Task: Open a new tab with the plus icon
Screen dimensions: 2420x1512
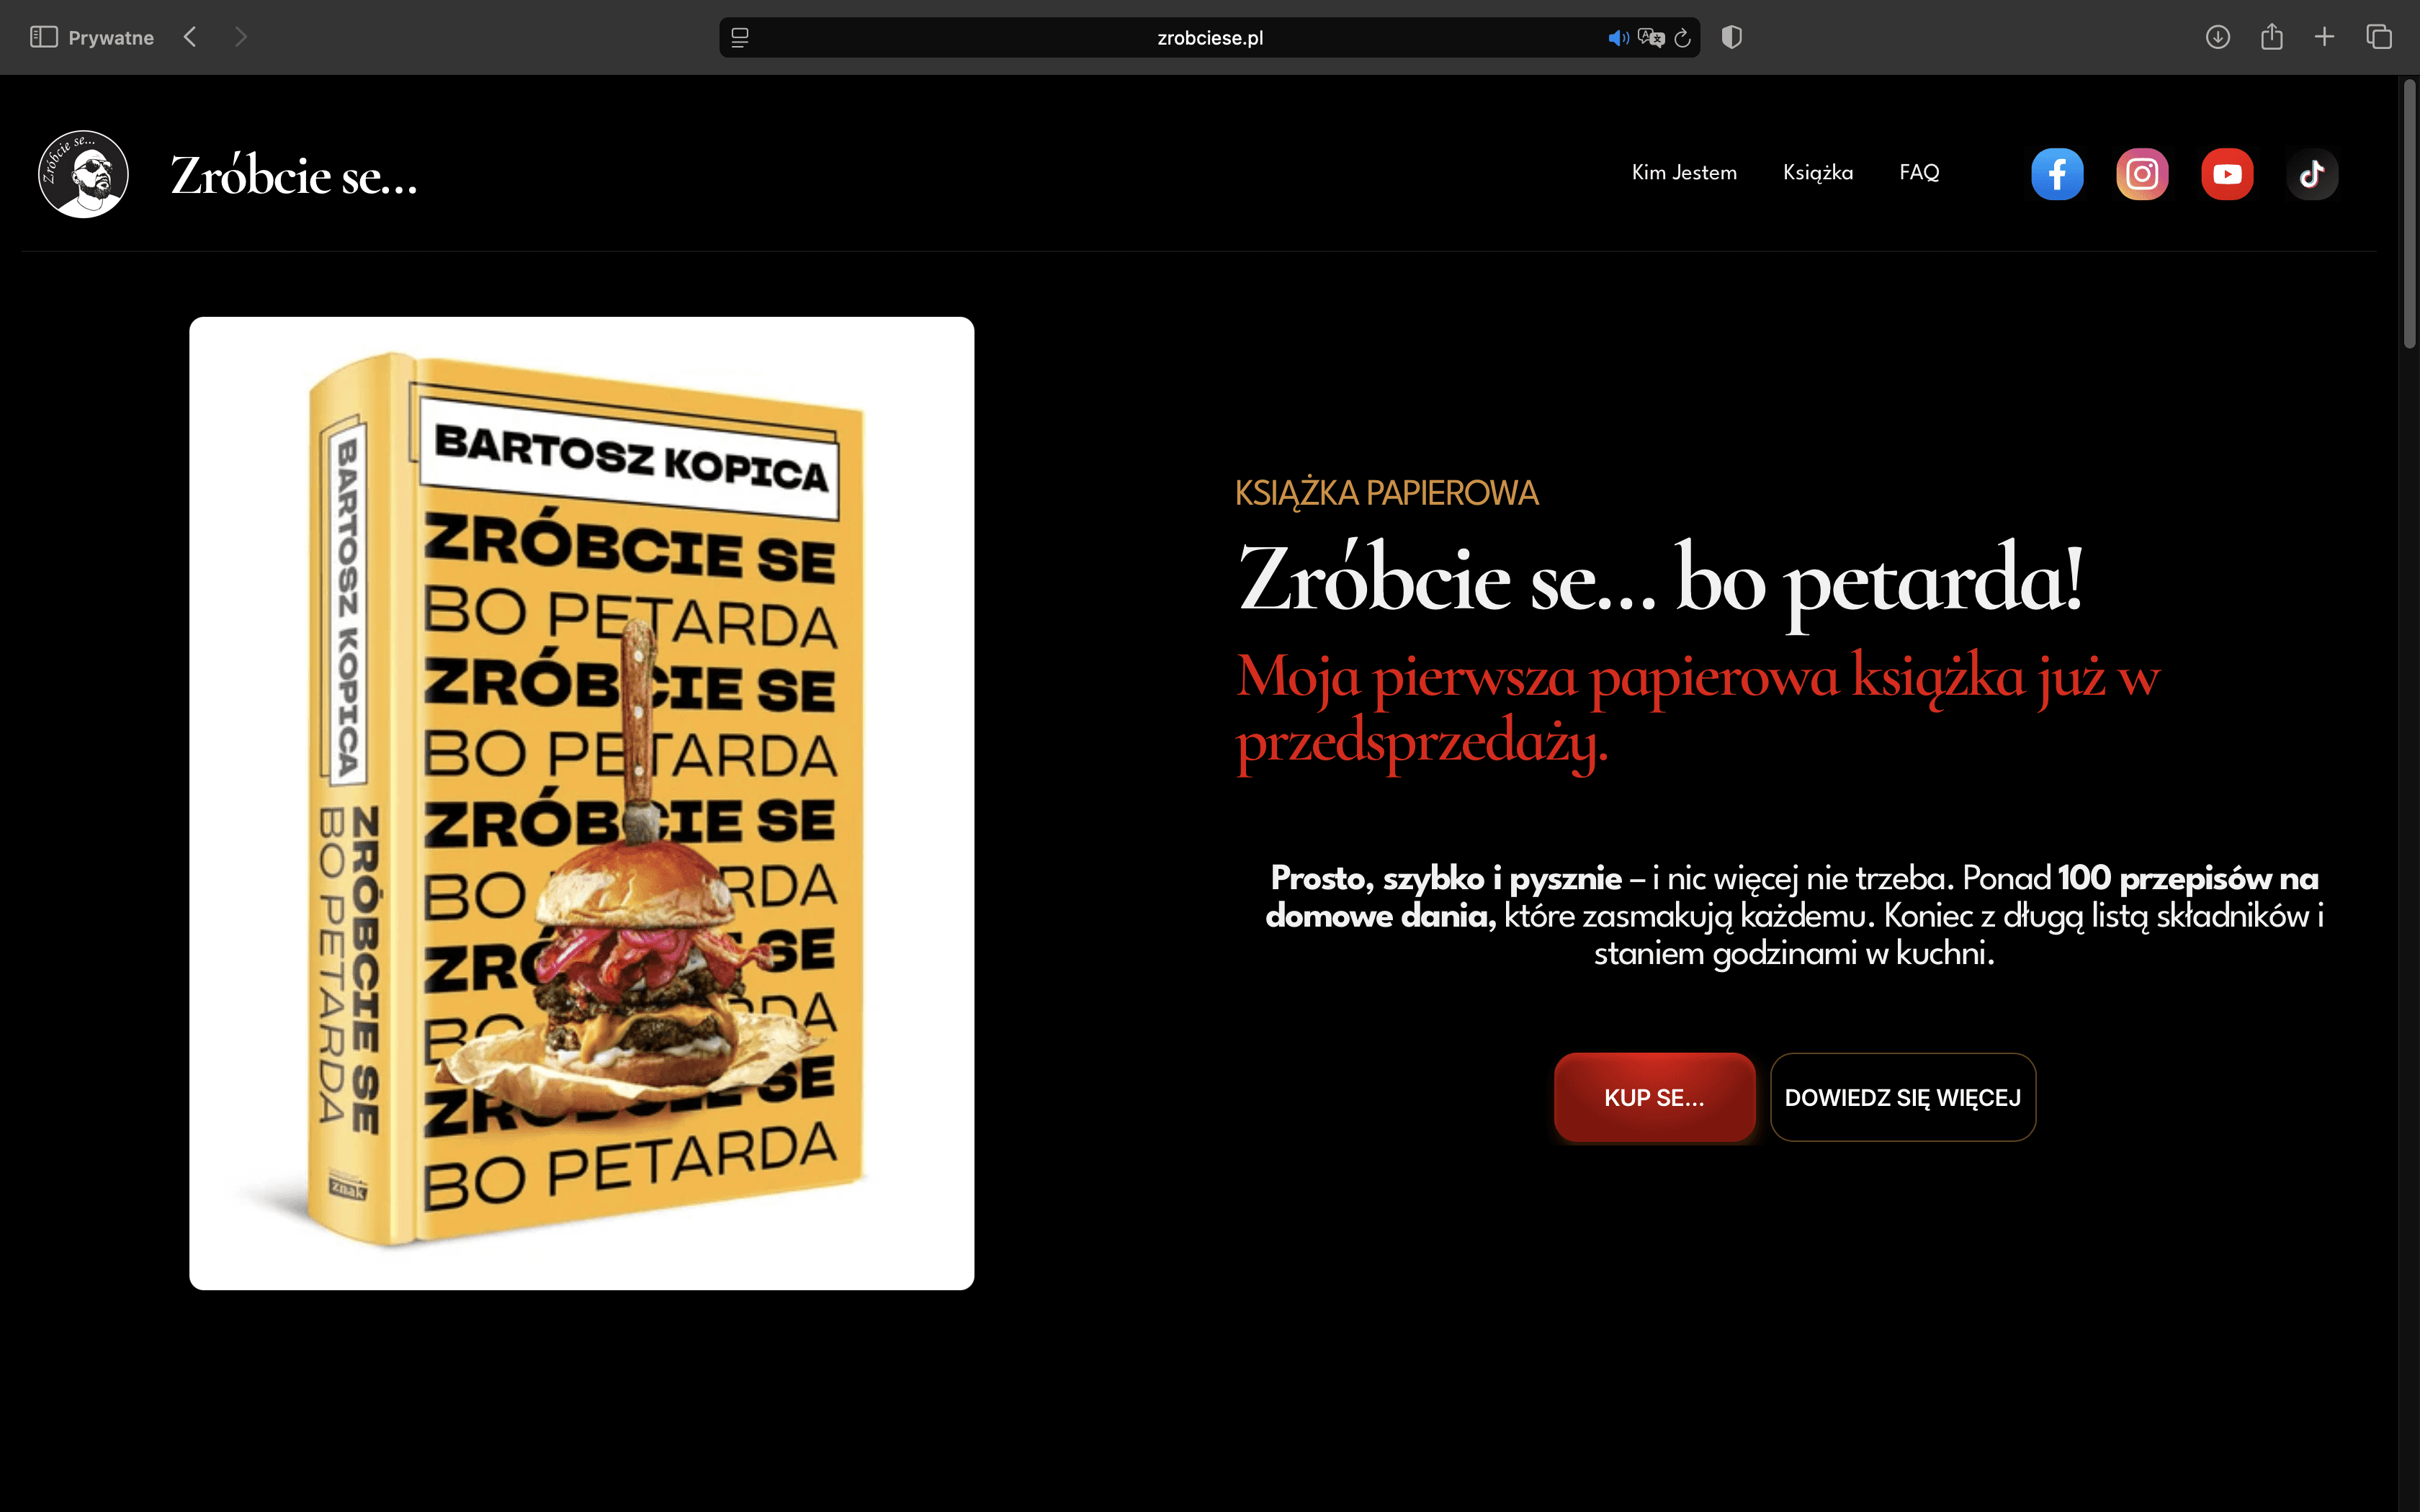Action: point(2325,37)
